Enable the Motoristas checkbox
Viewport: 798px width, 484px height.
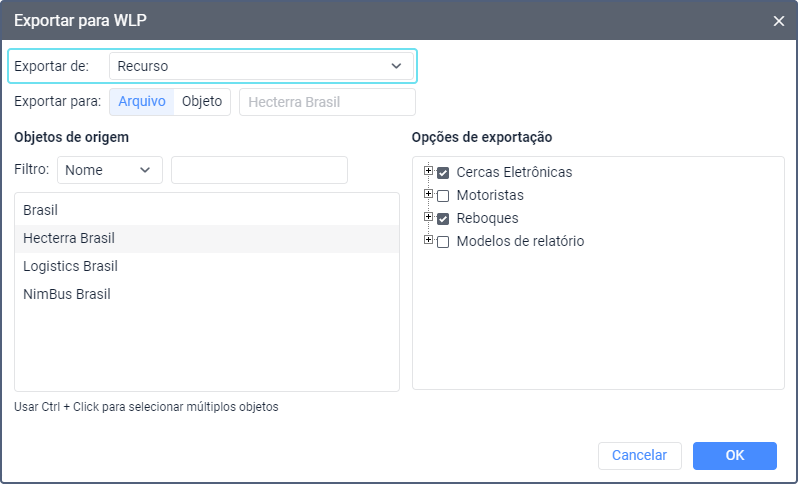(443, 196)
